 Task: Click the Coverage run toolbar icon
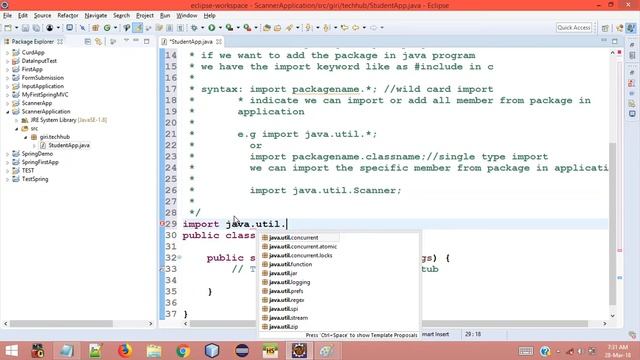tap(229, 28)
